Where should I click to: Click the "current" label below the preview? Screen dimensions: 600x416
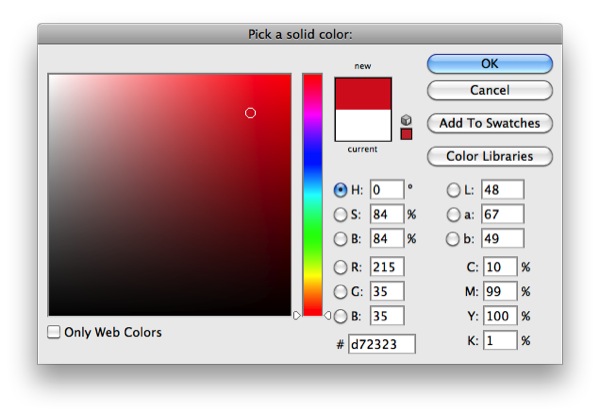[362, 149]
